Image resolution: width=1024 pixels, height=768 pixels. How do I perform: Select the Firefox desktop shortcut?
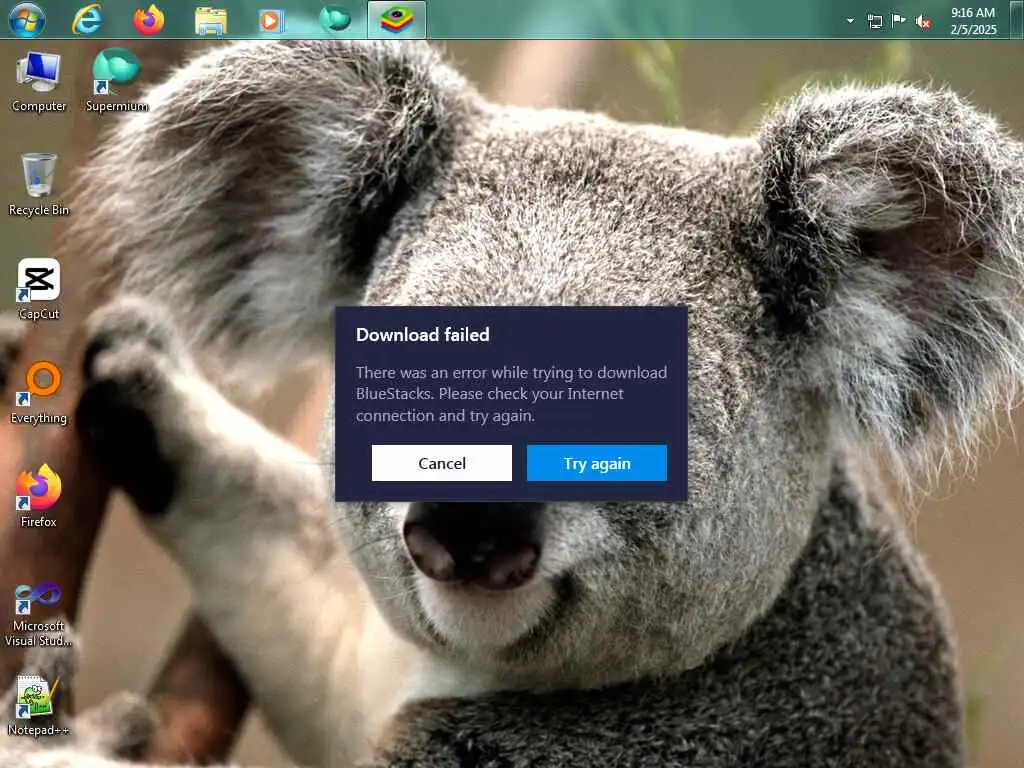pyautogui.click(x=39, y=496)
